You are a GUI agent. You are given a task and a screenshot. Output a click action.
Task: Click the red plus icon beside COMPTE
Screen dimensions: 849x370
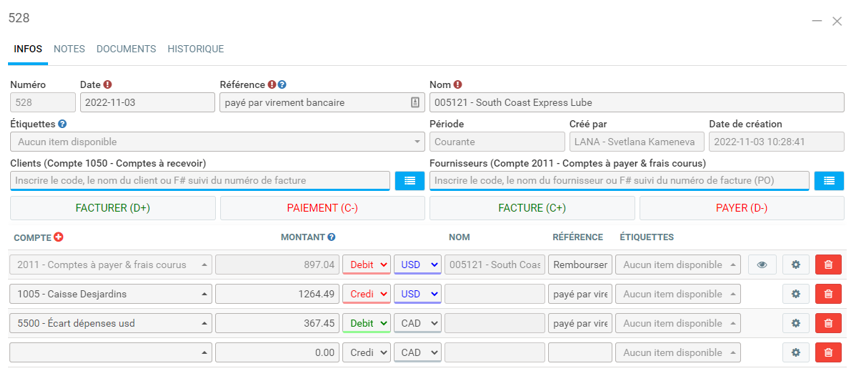[x=58, y=237]
